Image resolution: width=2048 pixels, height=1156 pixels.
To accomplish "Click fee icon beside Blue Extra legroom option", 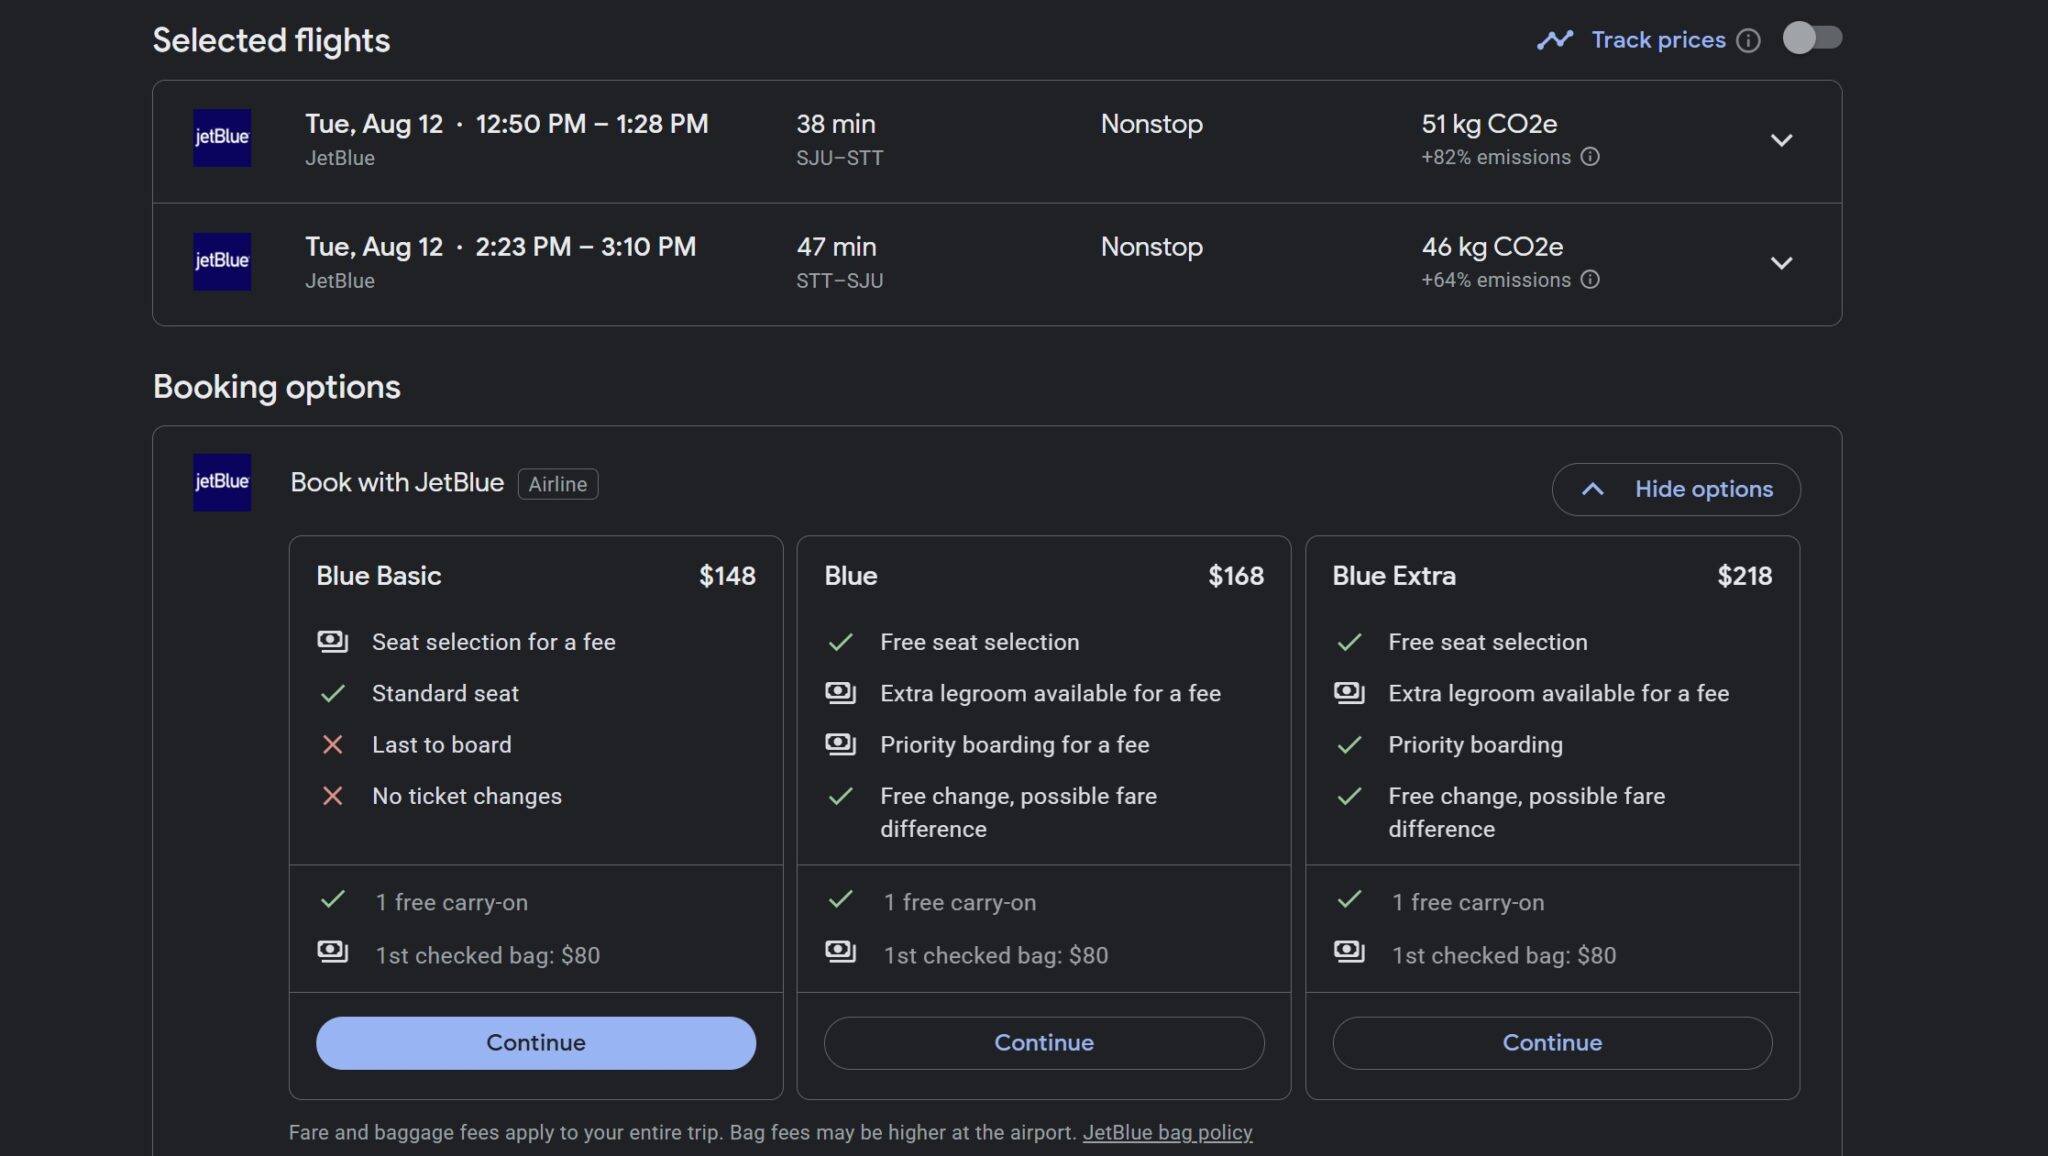I will (1349, 692).
